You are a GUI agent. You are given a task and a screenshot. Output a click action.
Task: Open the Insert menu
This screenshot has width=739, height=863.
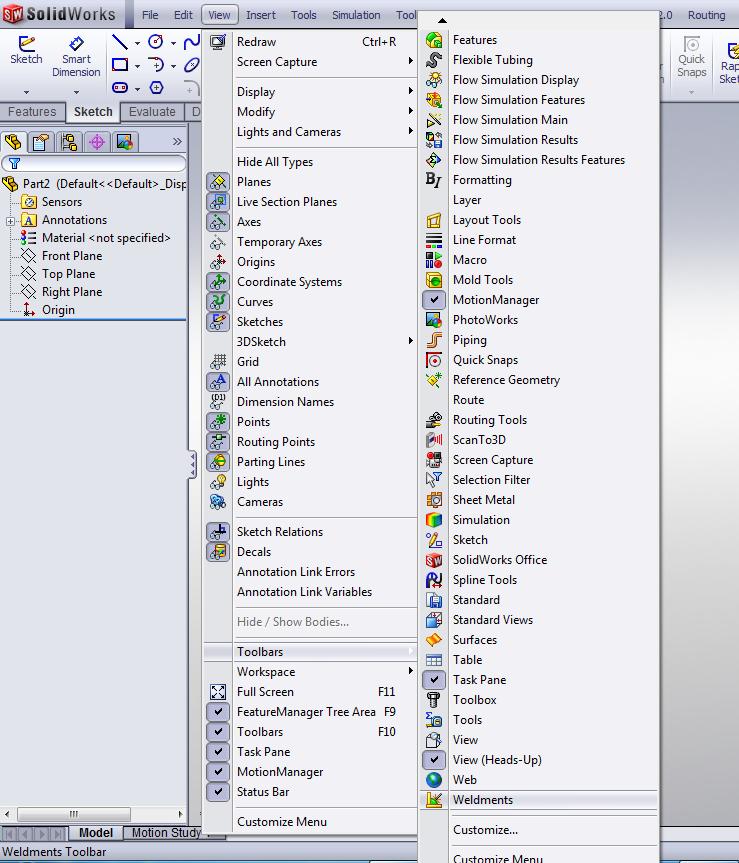(x=260, y=15)
